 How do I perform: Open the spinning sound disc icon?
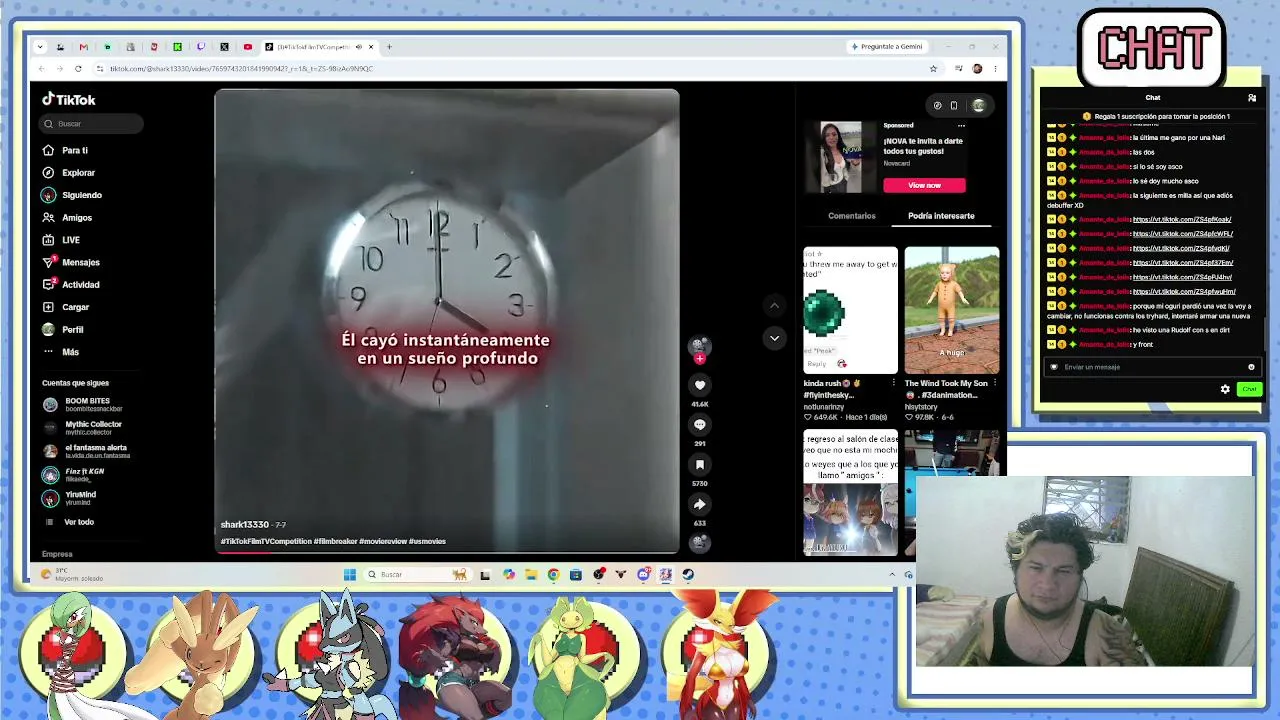coord(700,542)
